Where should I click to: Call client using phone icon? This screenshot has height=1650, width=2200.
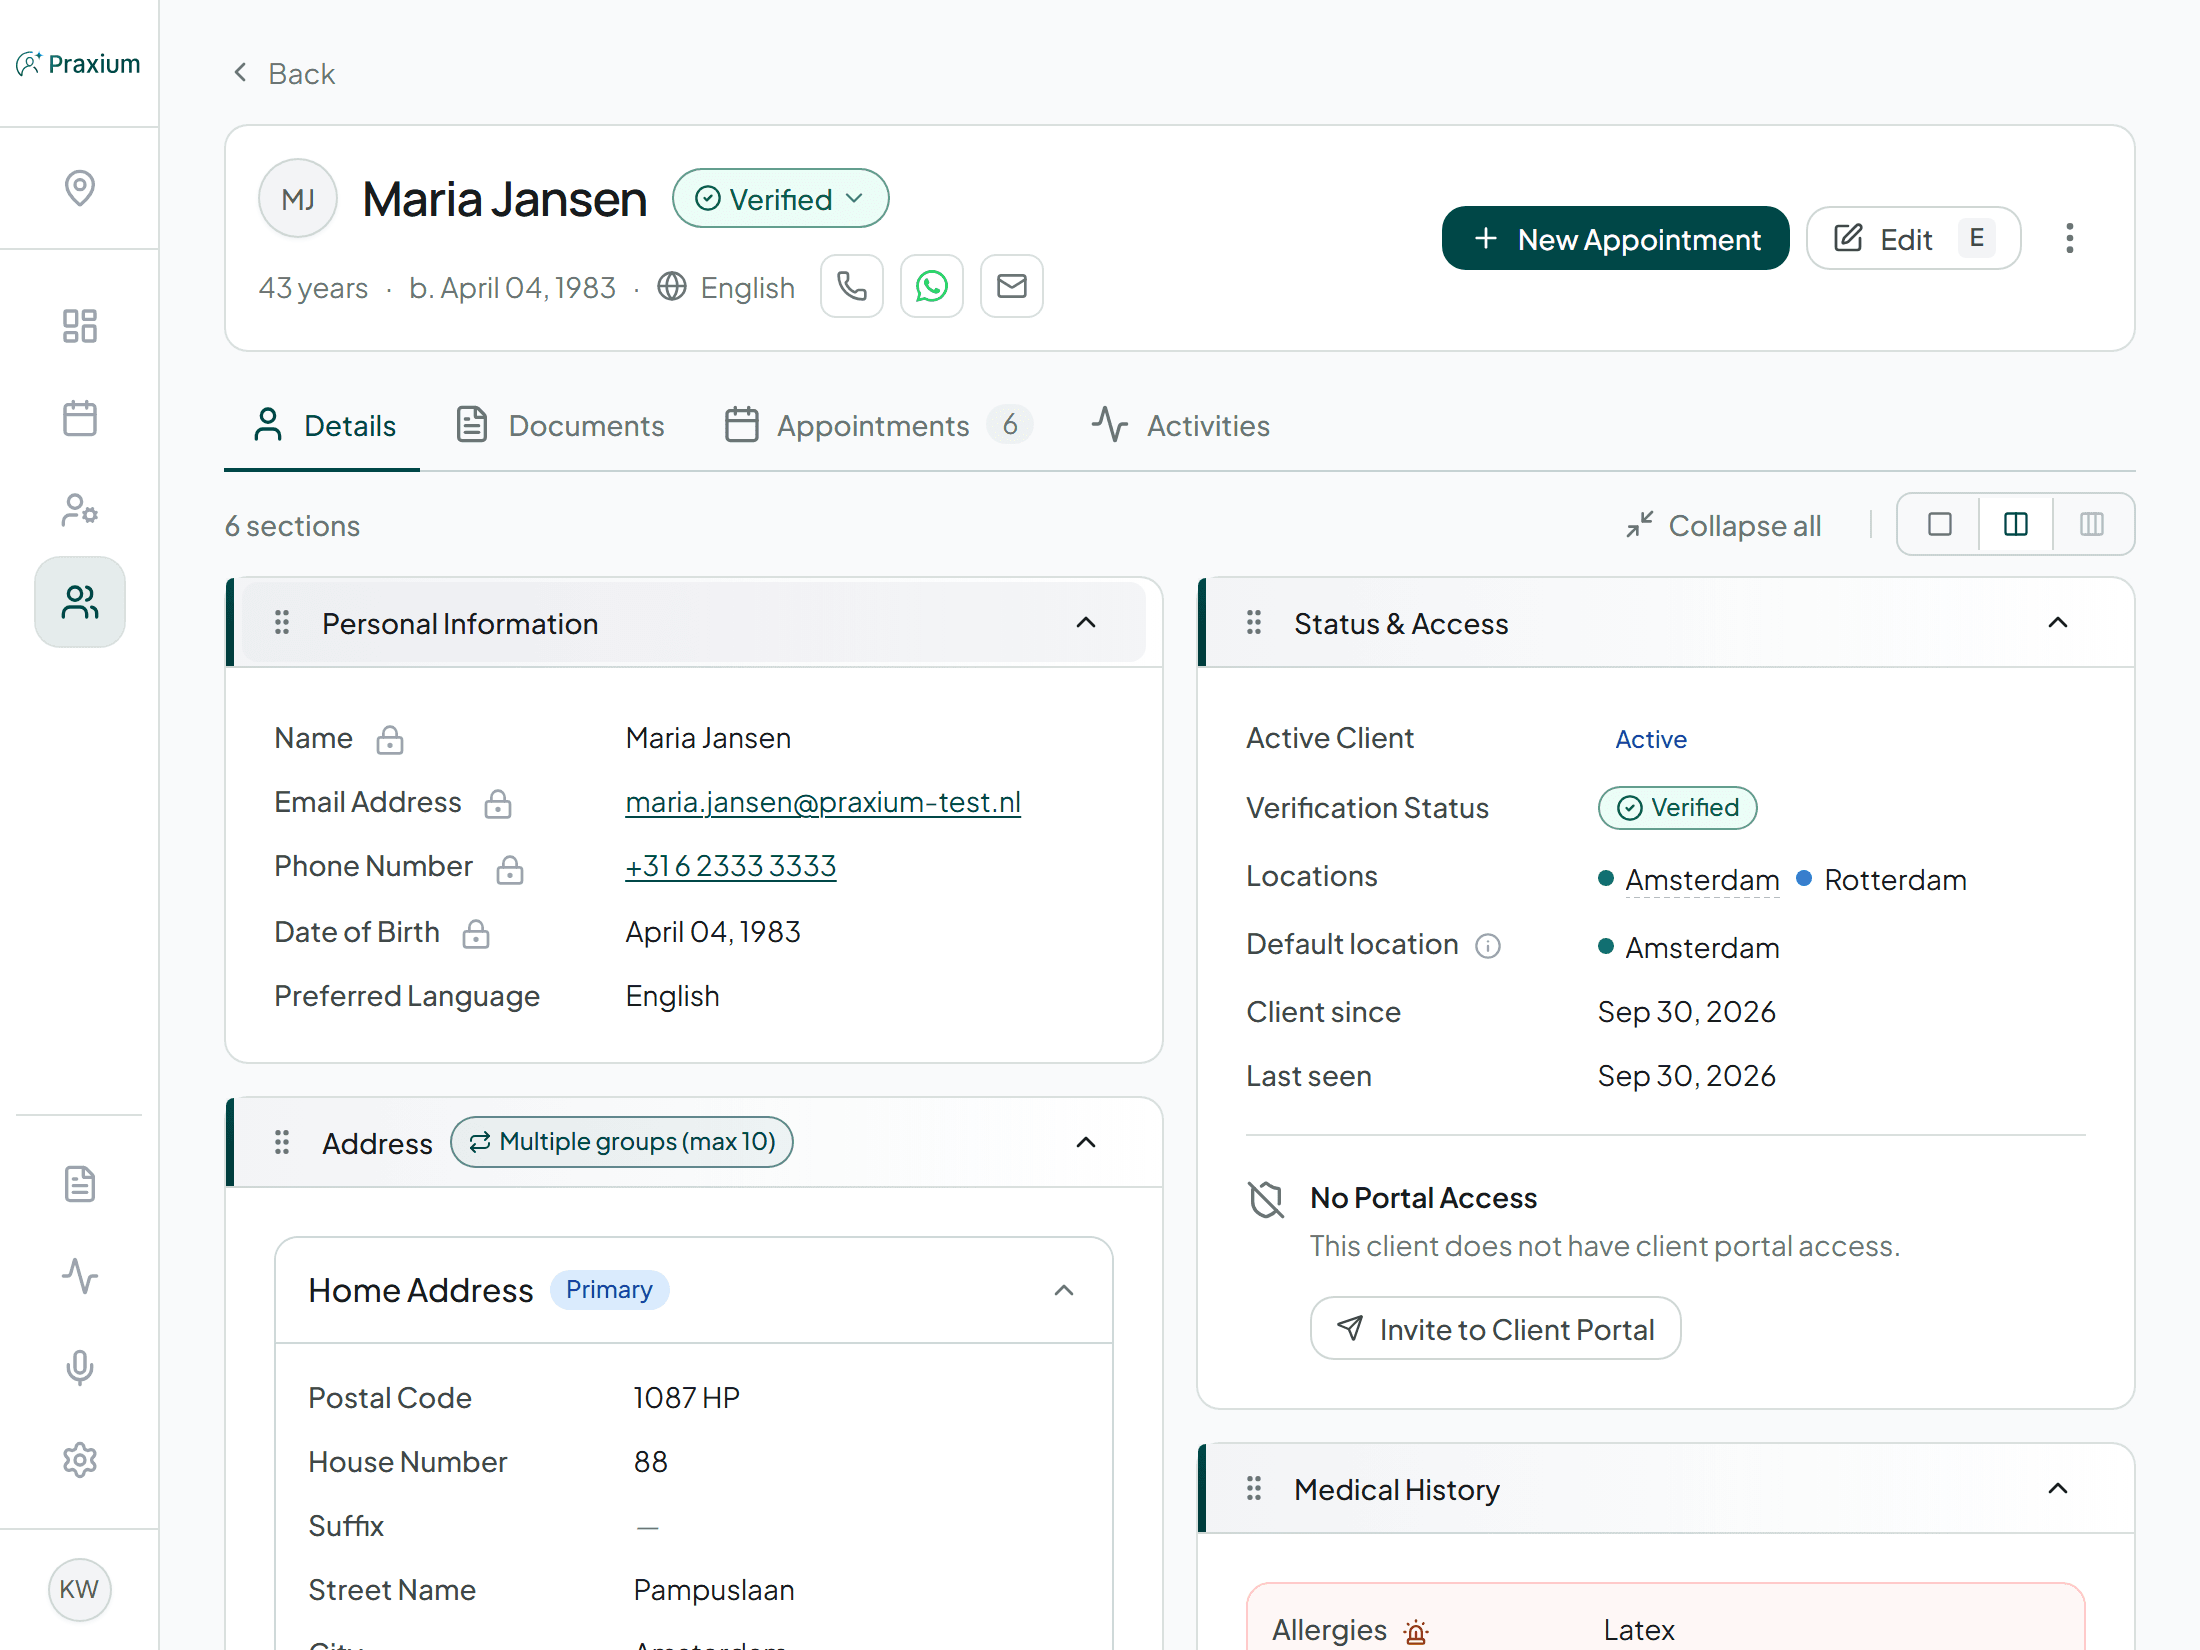(852, 287)
